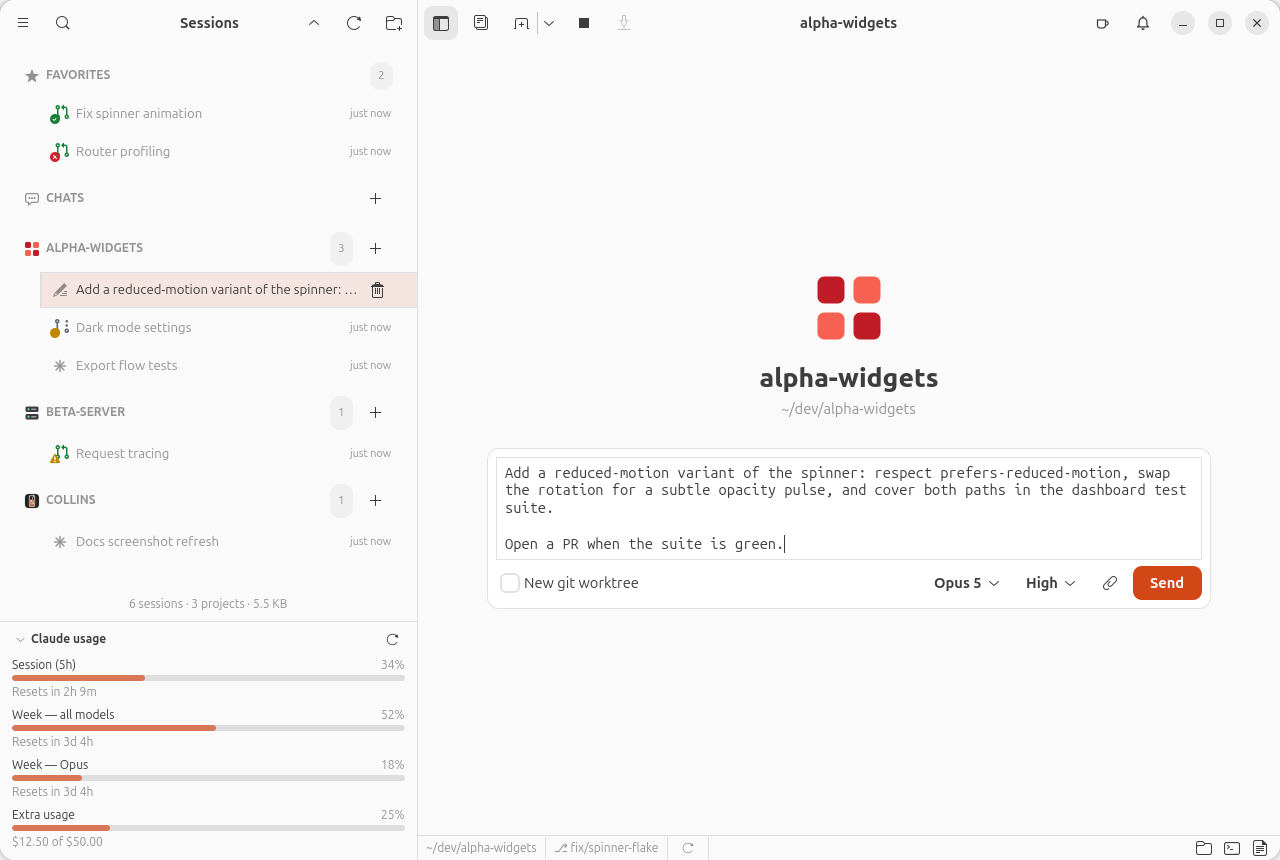Click the "$12.50 of $50.00" text
Screen dimensions: 1280x860
click(57, 842)
